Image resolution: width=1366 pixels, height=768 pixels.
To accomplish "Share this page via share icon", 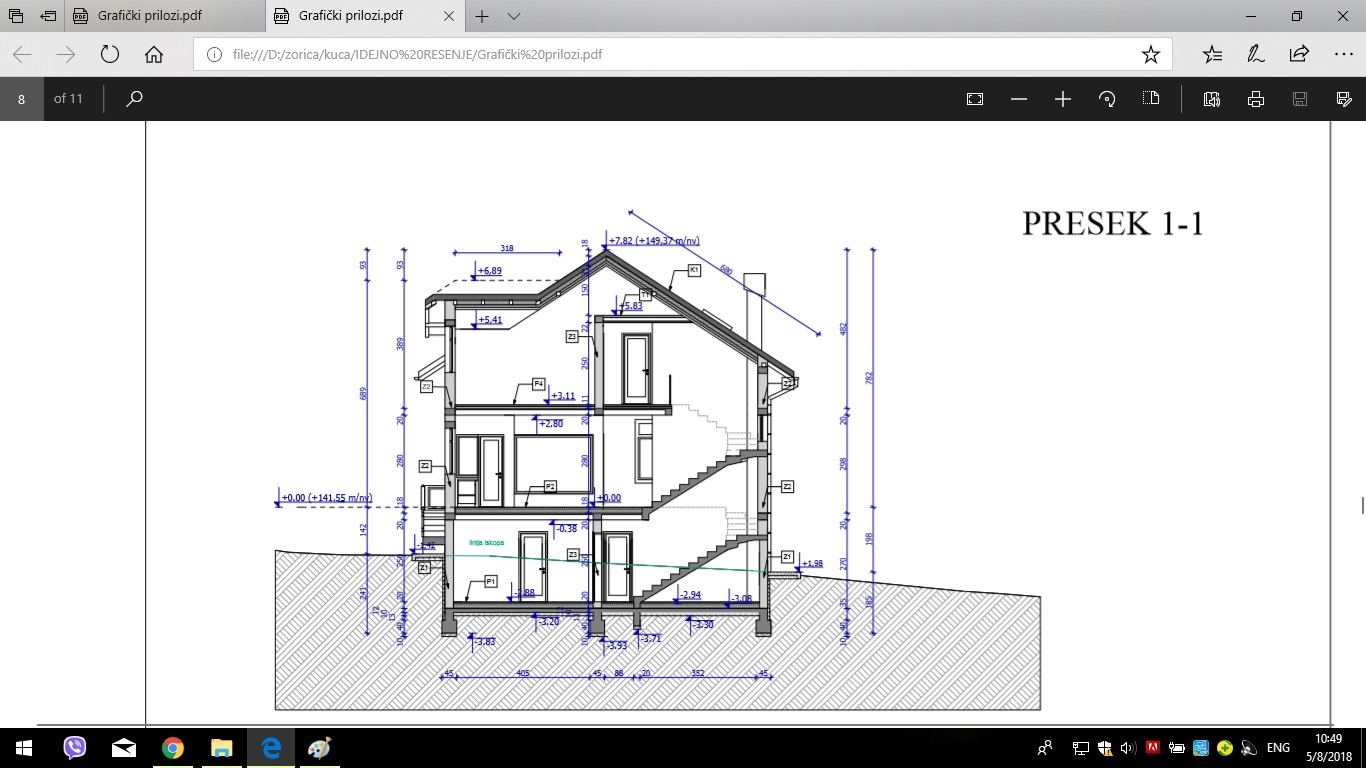I will 1299,54.
